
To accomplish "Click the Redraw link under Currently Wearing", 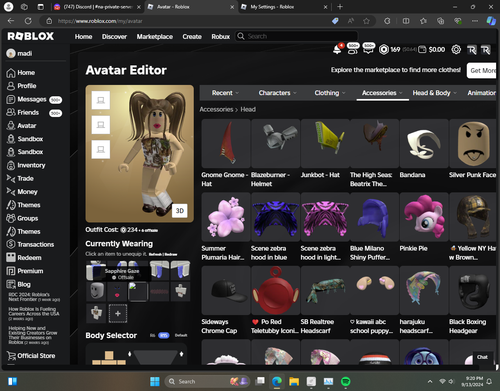I will 171,254.
